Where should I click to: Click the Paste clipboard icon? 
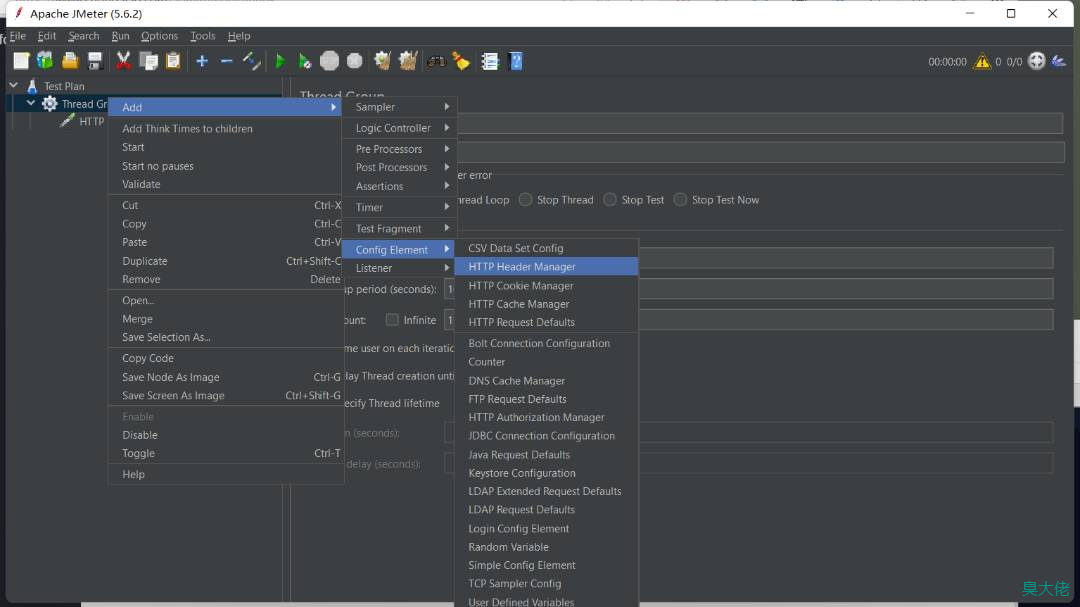coord(174,61)
